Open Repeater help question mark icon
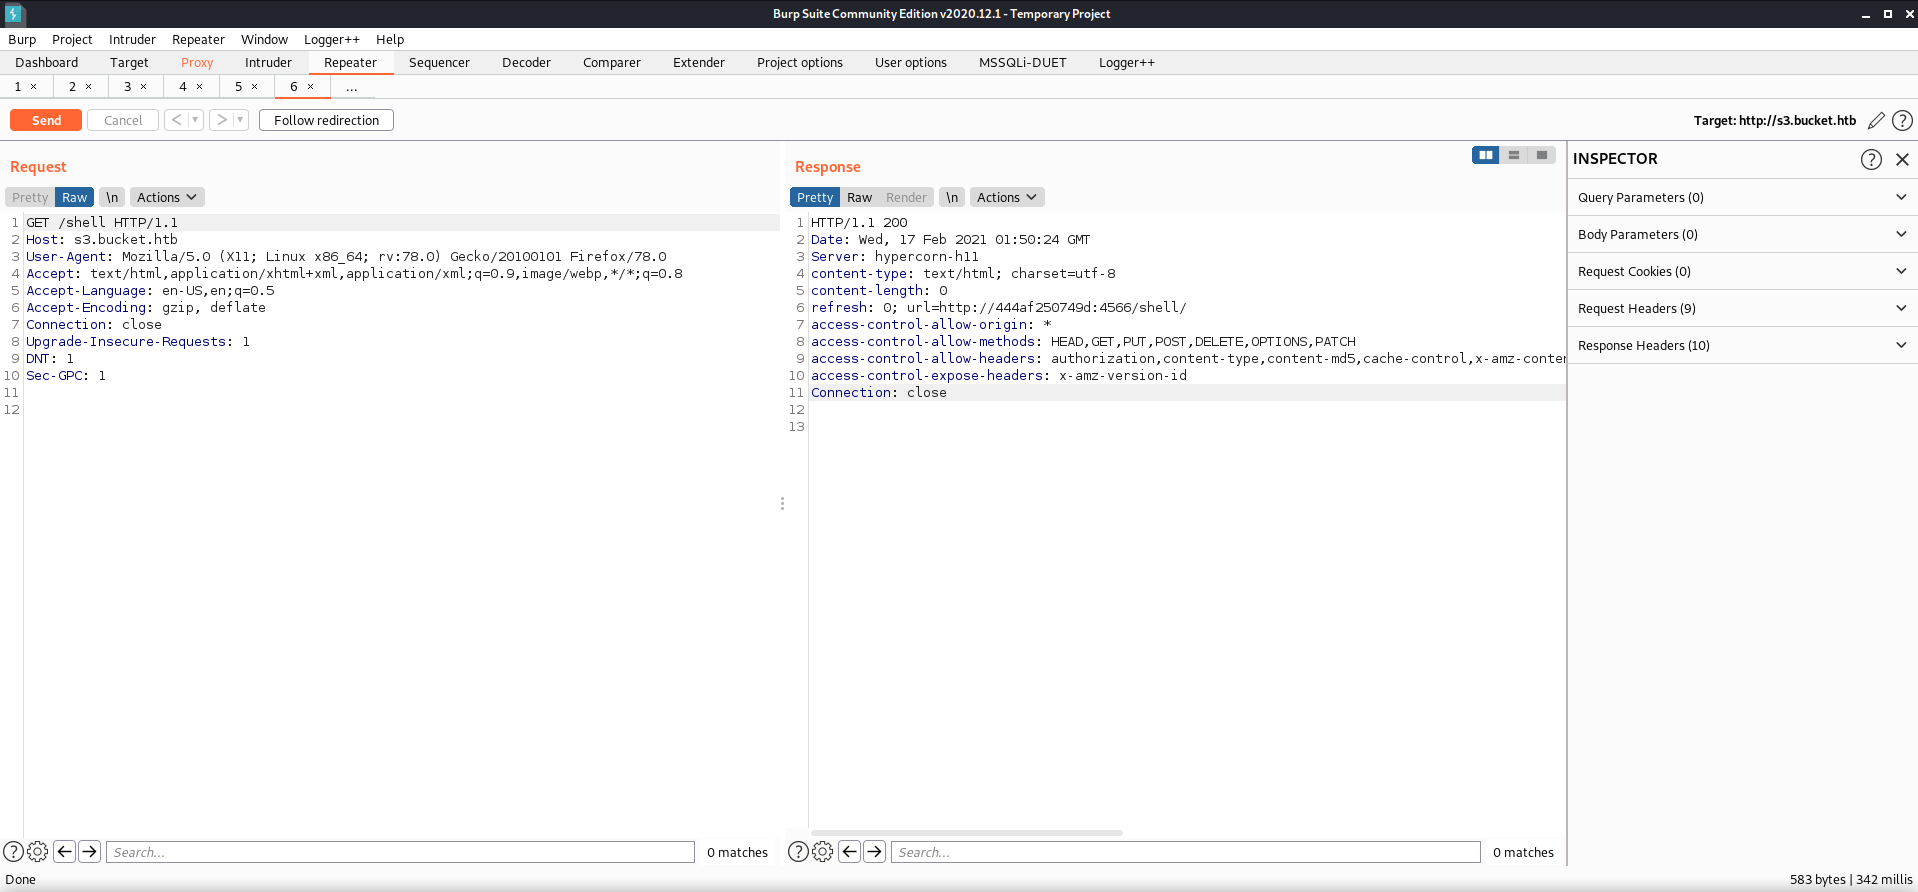1918x892 pixels. click(1902, 120)
